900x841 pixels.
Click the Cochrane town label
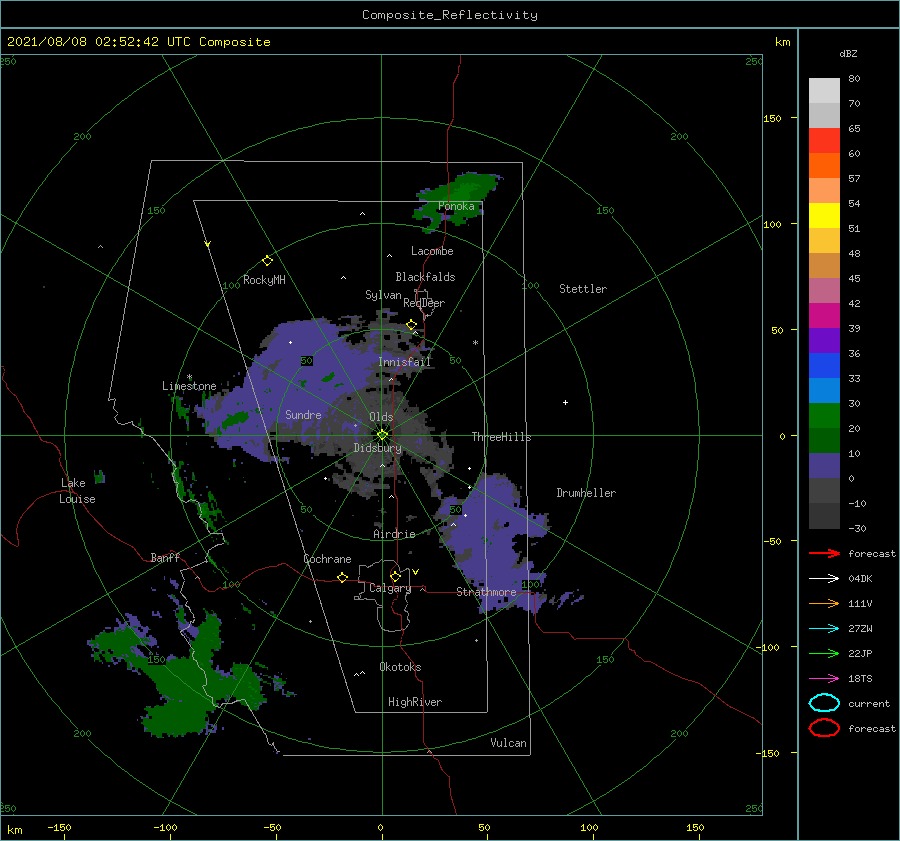click(x=327, y=559)
